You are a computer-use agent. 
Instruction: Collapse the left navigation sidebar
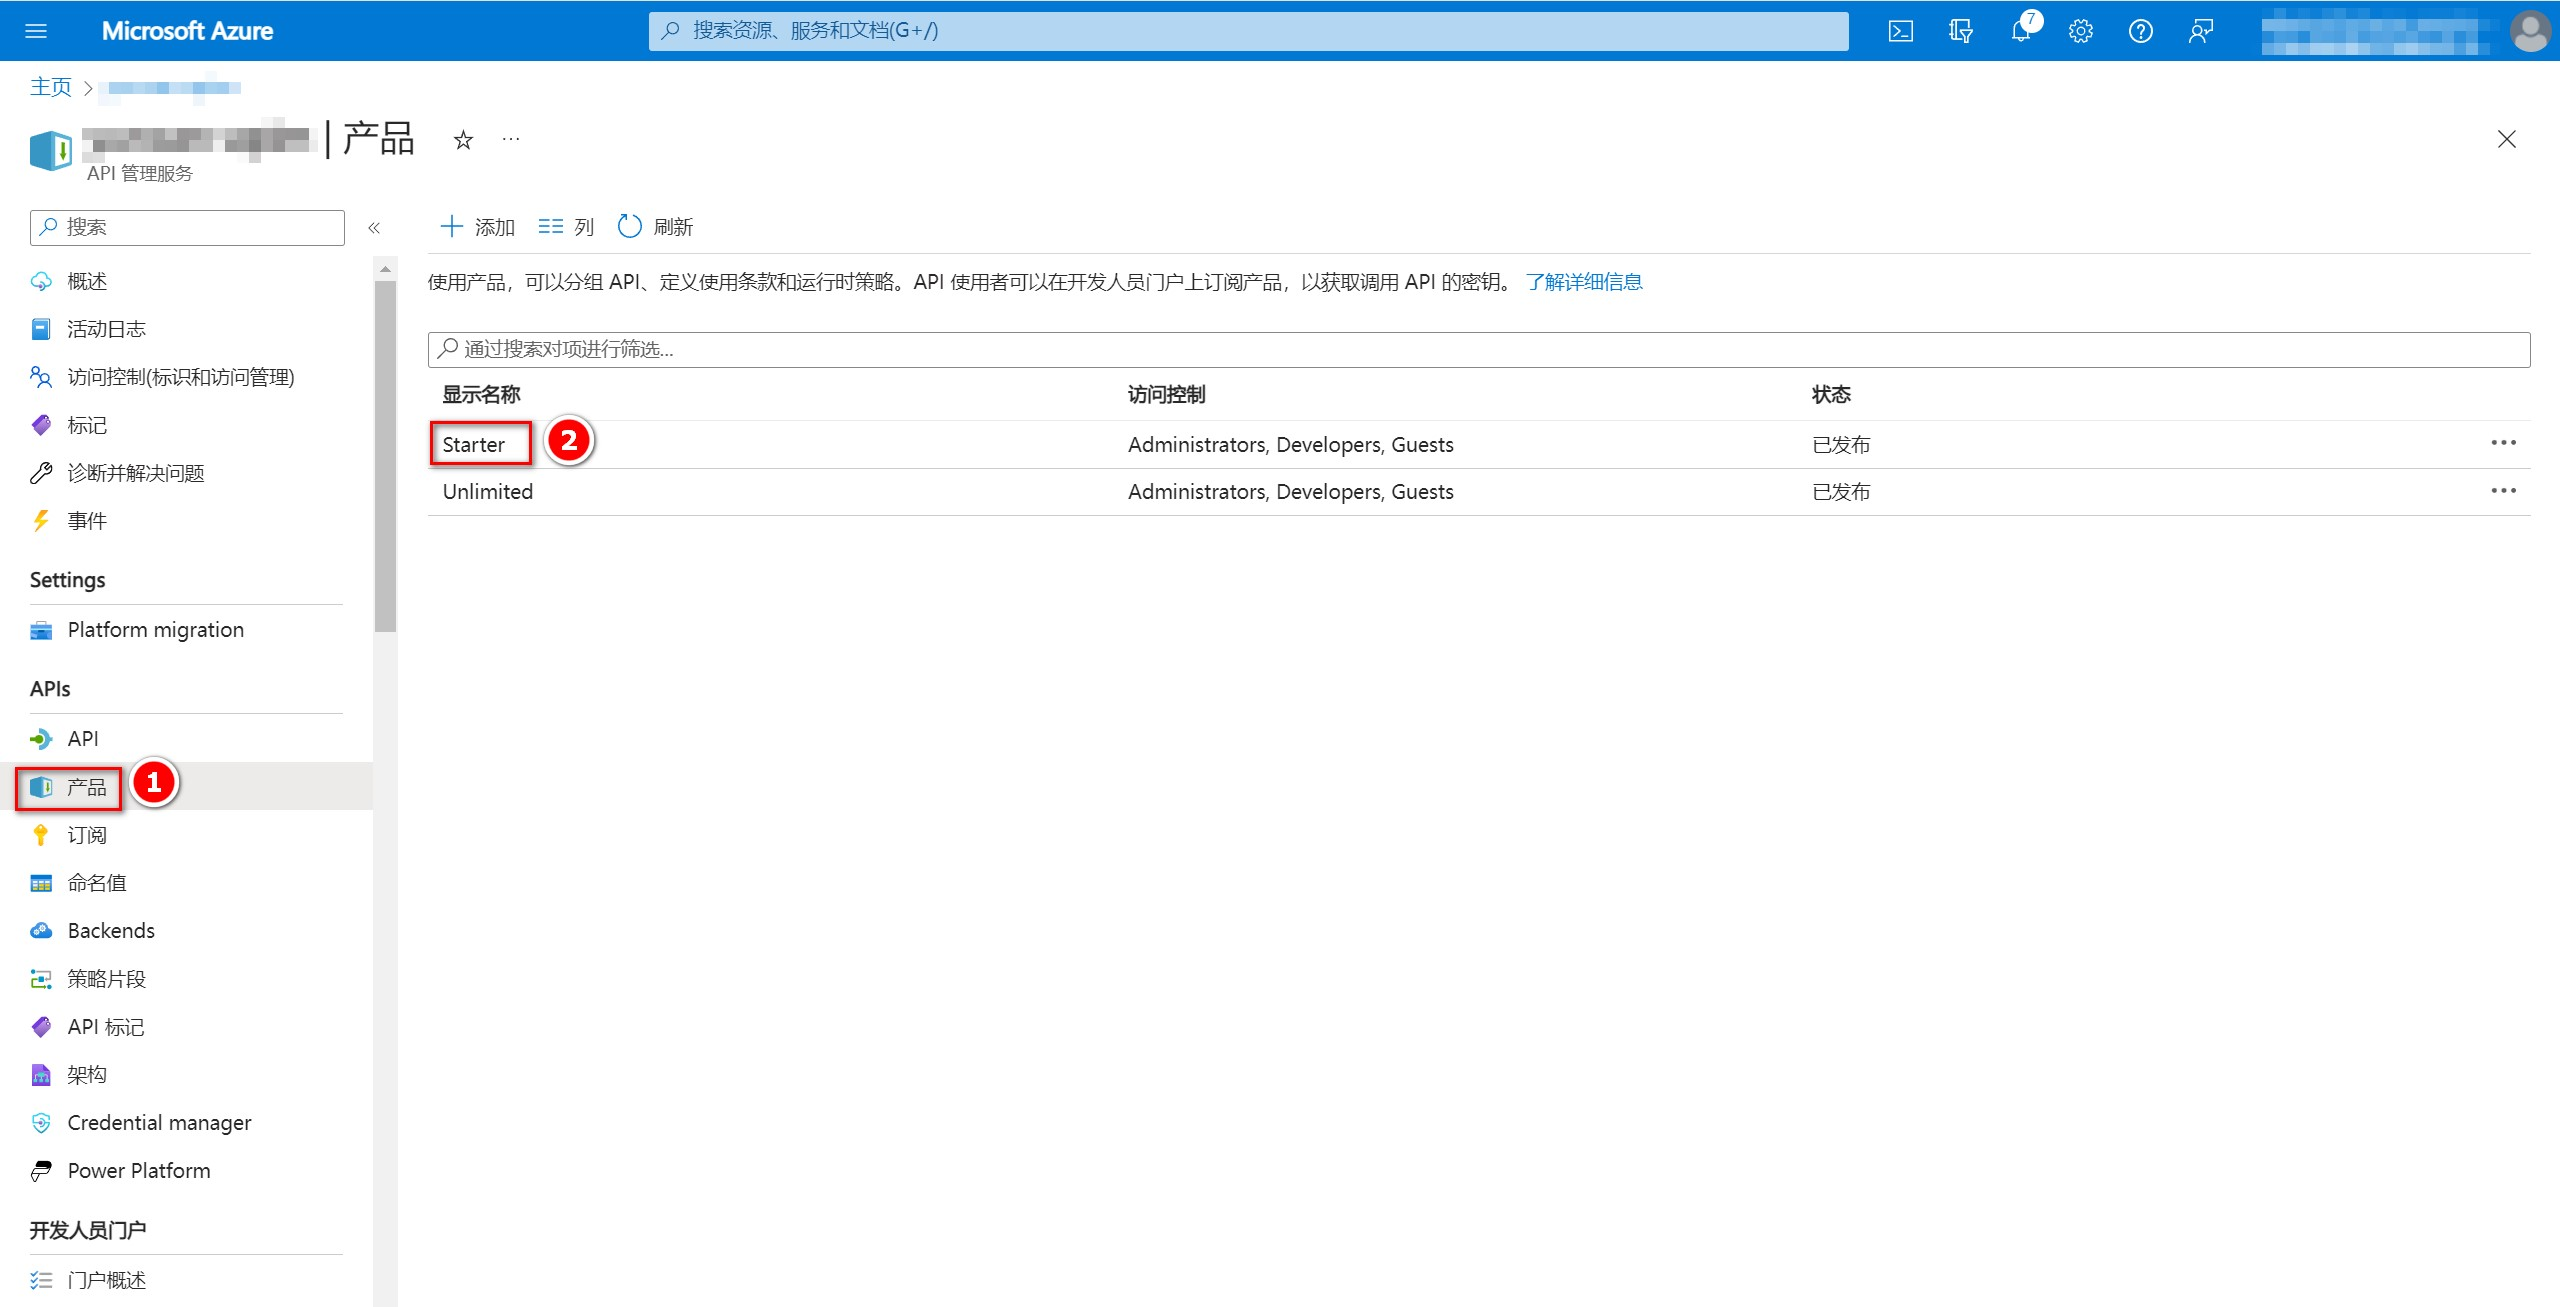coord(374,228)
